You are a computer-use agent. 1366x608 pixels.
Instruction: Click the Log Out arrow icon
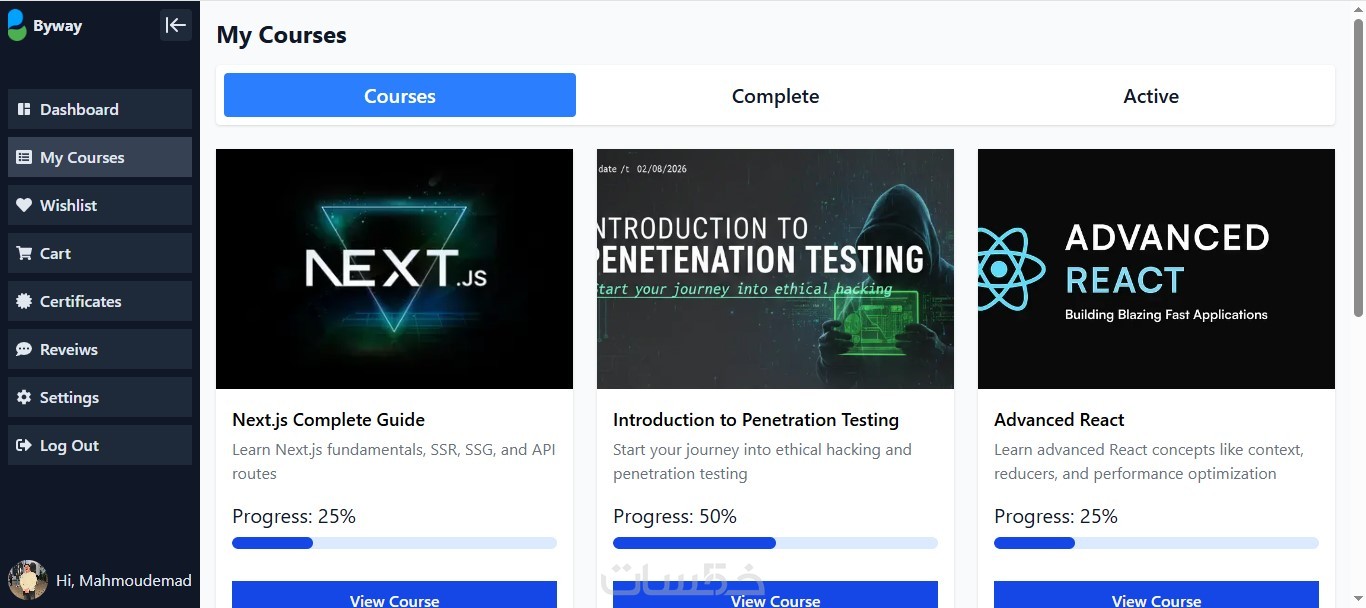coord(24,445)
